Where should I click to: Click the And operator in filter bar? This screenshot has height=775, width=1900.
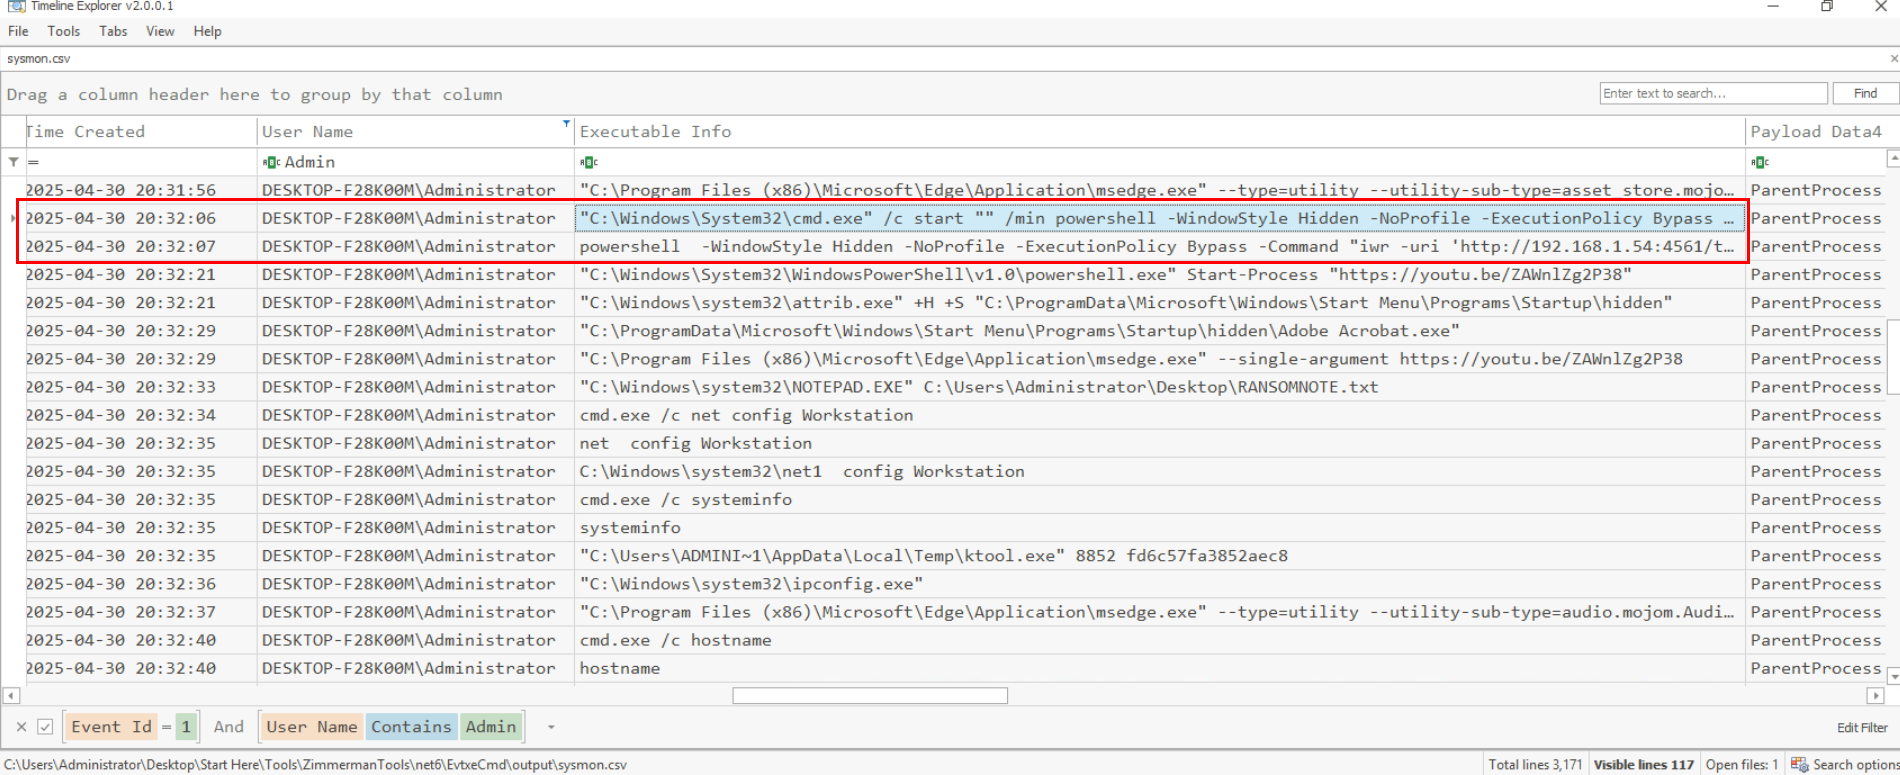coord(228,727)
